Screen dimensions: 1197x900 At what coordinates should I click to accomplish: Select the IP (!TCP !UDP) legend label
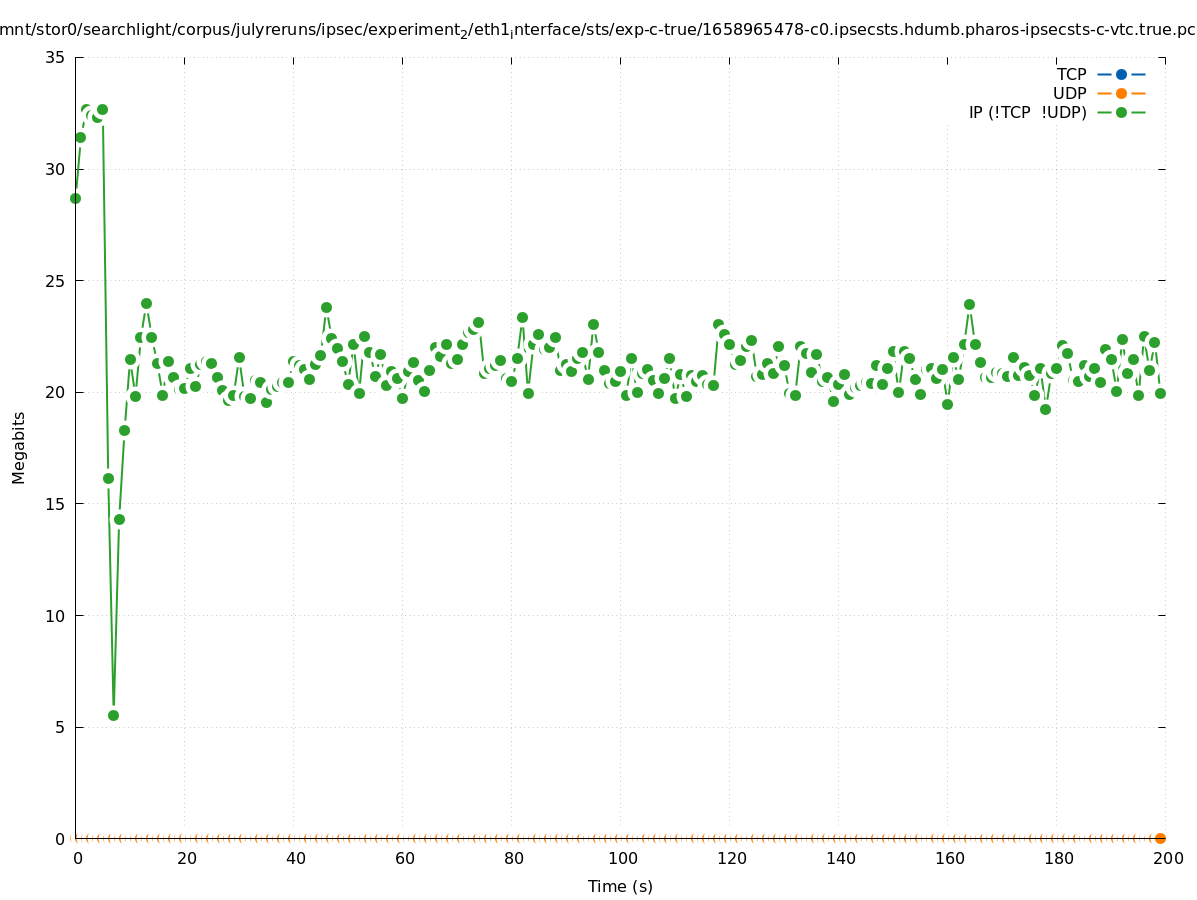coord(1027,112)
